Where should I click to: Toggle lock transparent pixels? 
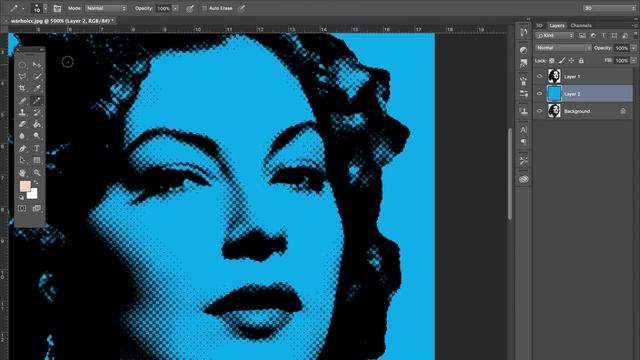[551, 60]
